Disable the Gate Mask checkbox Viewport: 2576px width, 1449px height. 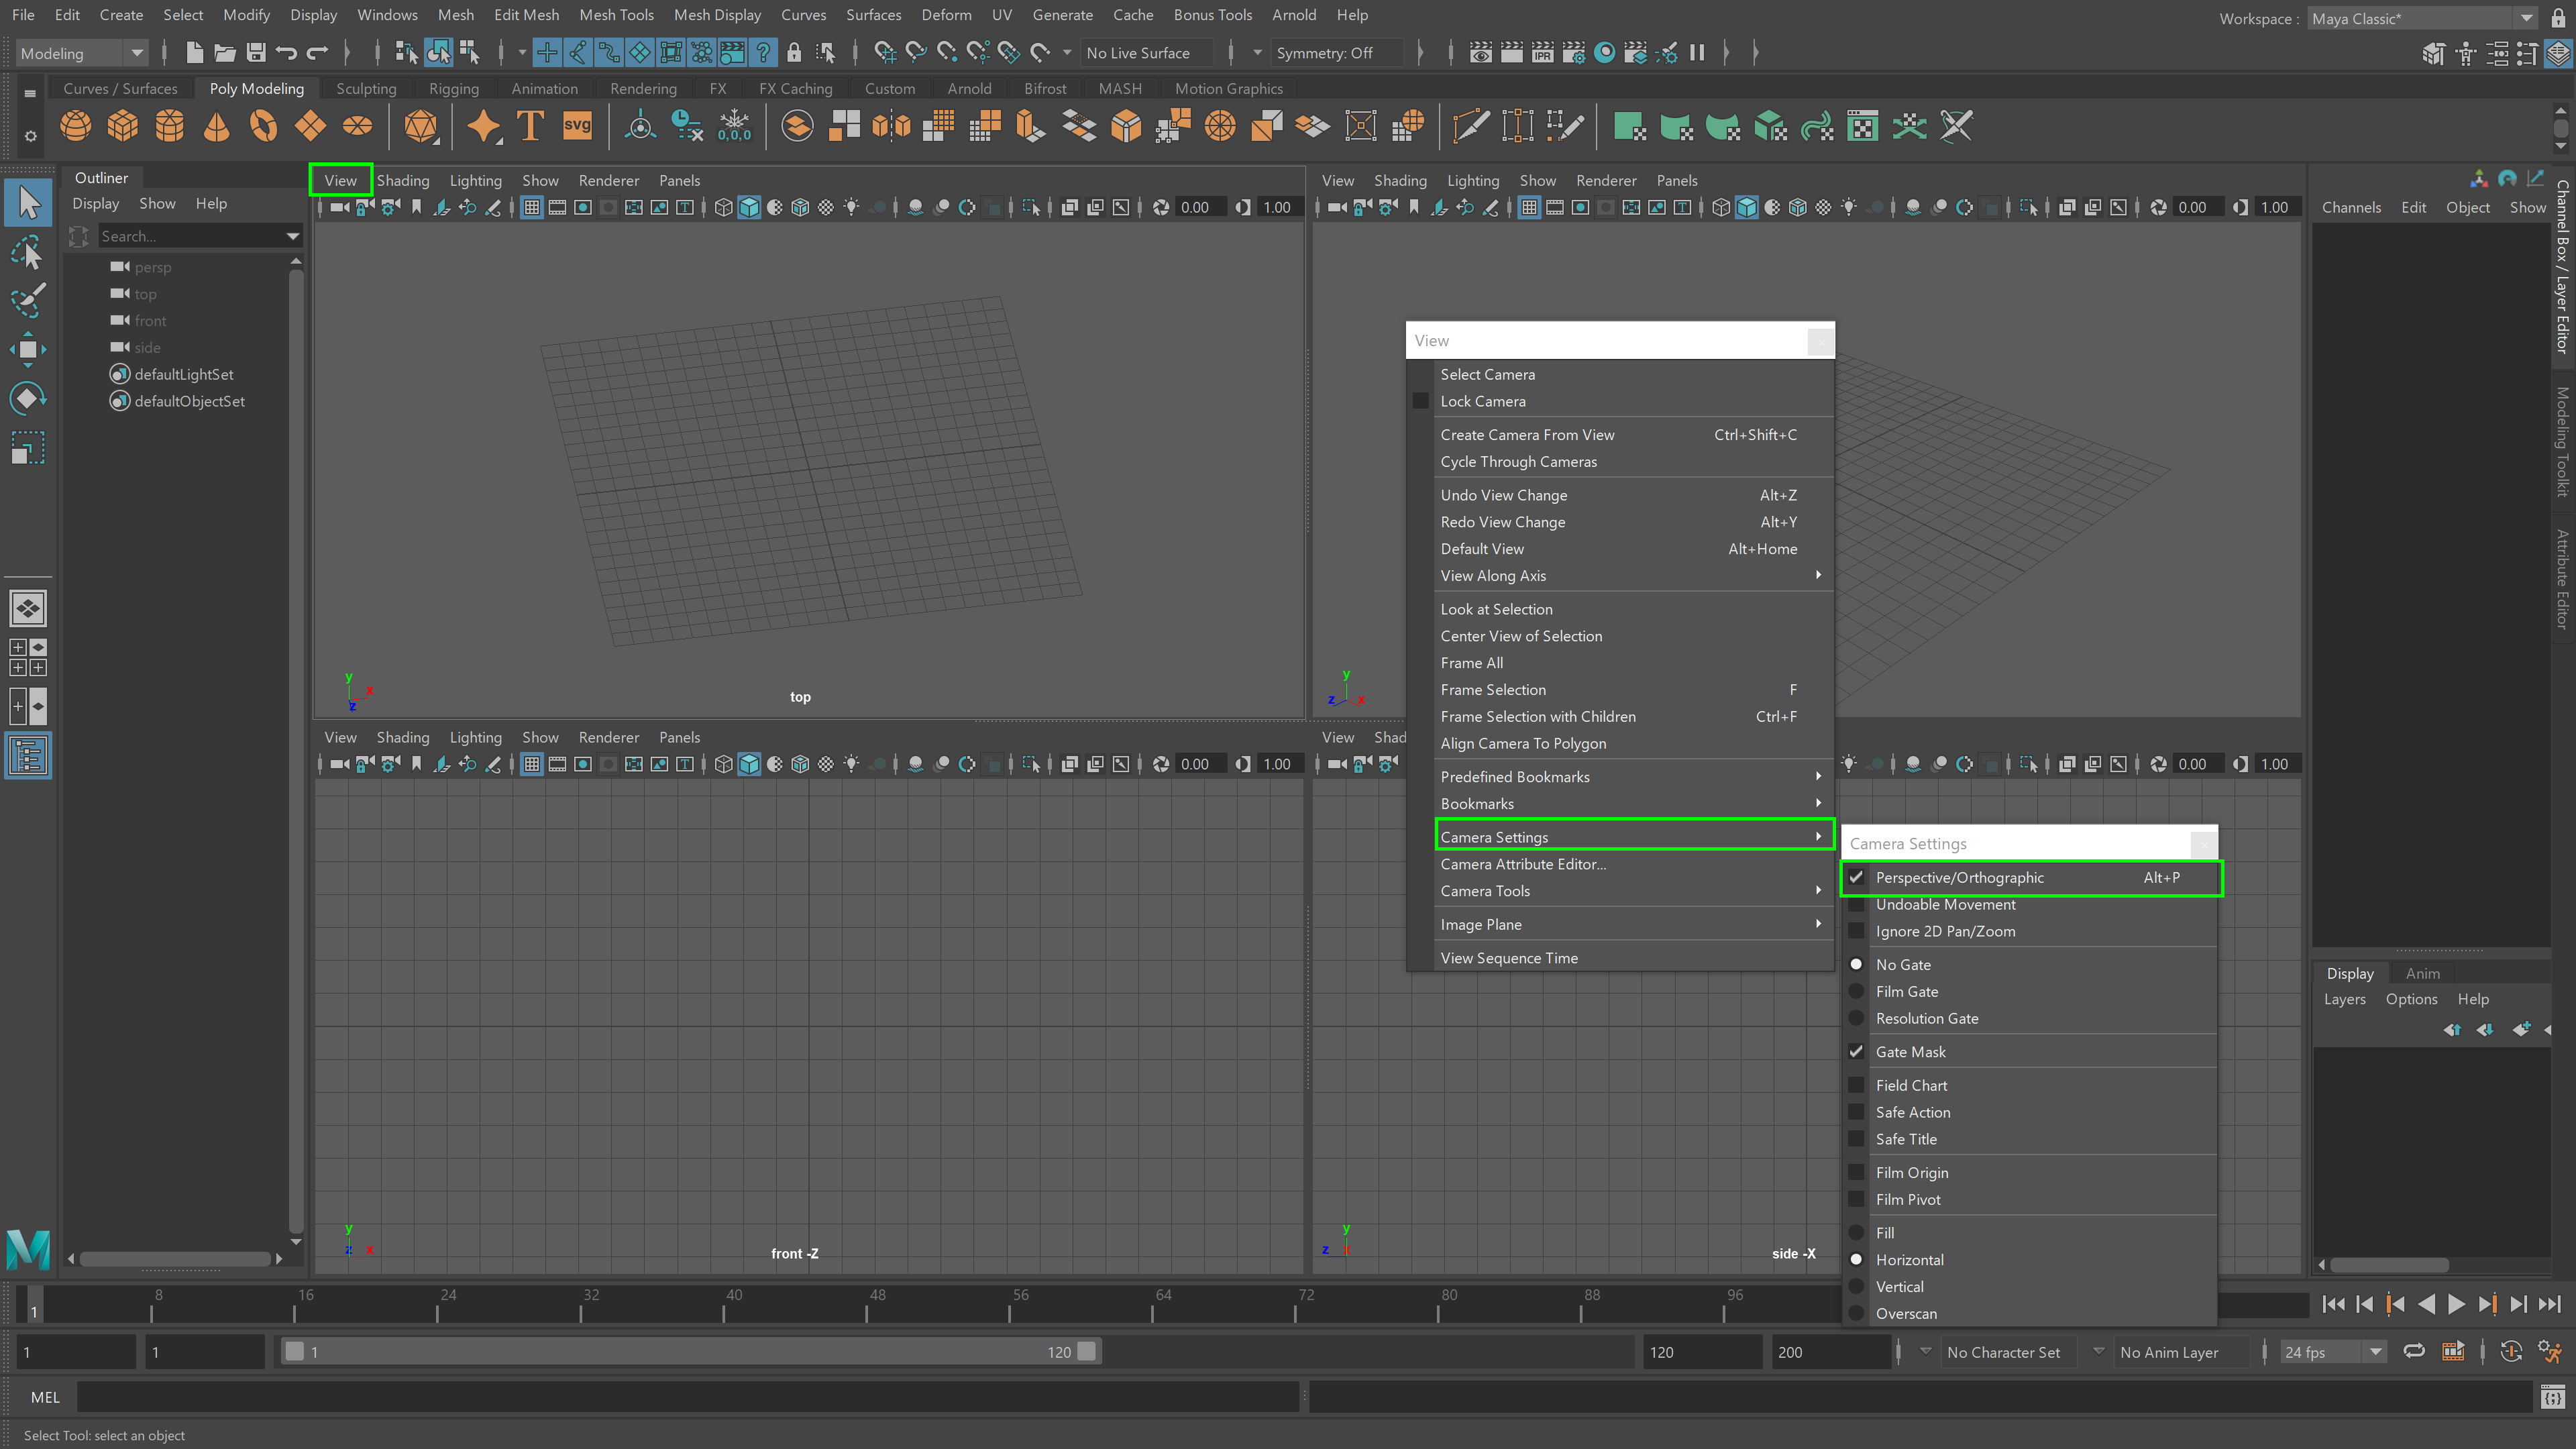[1910, 1052]
